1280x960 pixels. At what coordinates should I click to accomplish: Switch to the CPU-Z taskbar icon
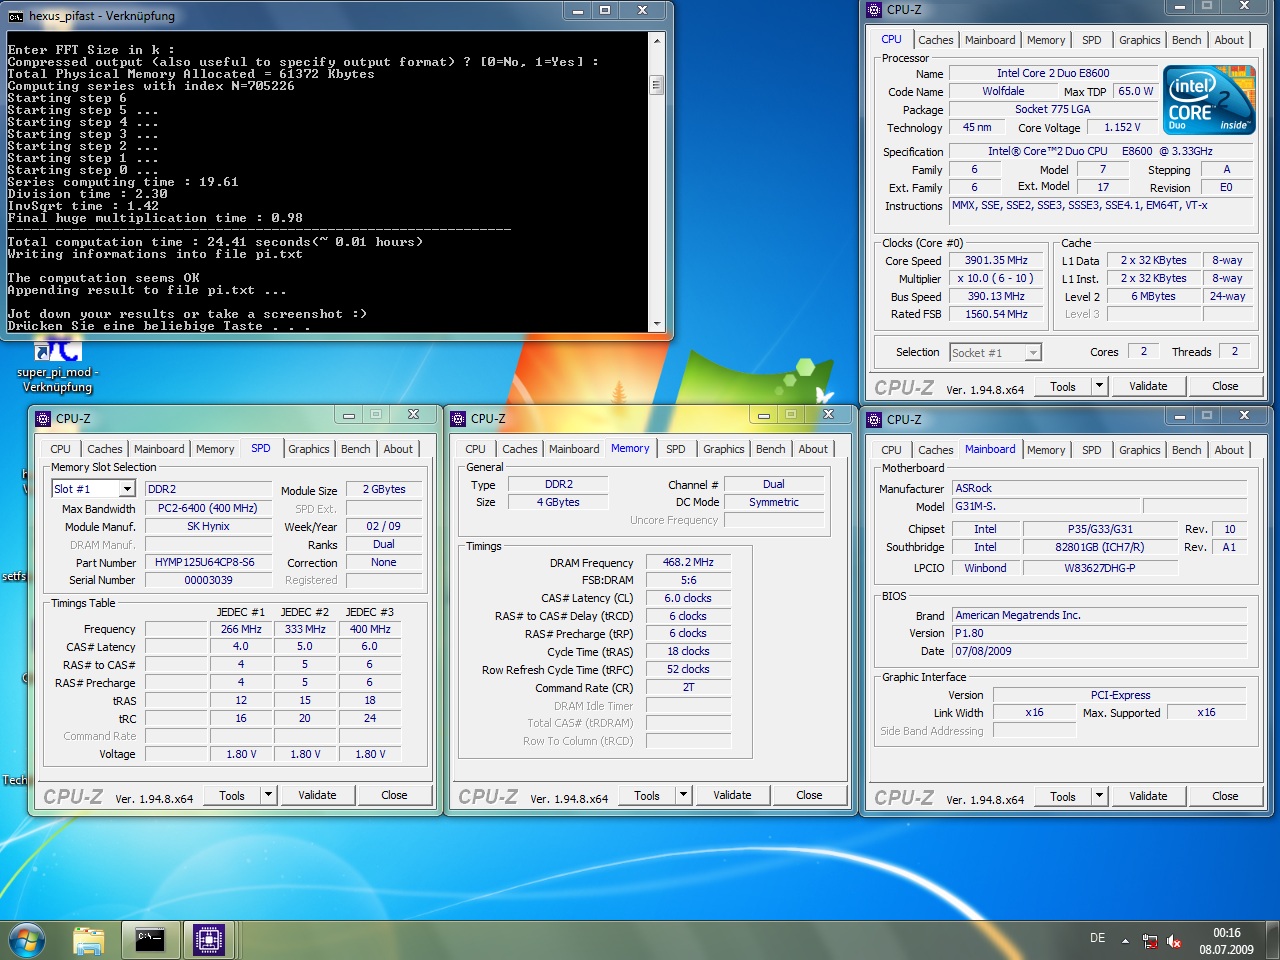point(208,940)
